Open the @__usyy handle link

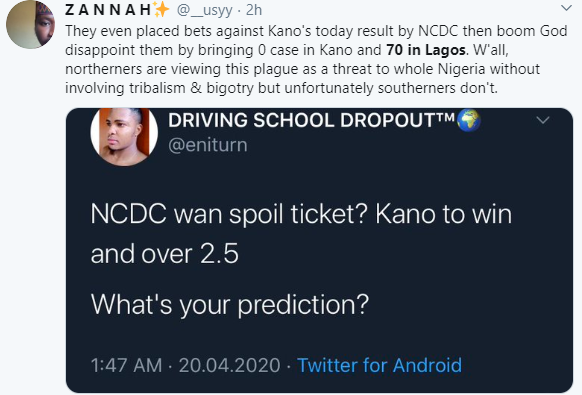(205, 10)
